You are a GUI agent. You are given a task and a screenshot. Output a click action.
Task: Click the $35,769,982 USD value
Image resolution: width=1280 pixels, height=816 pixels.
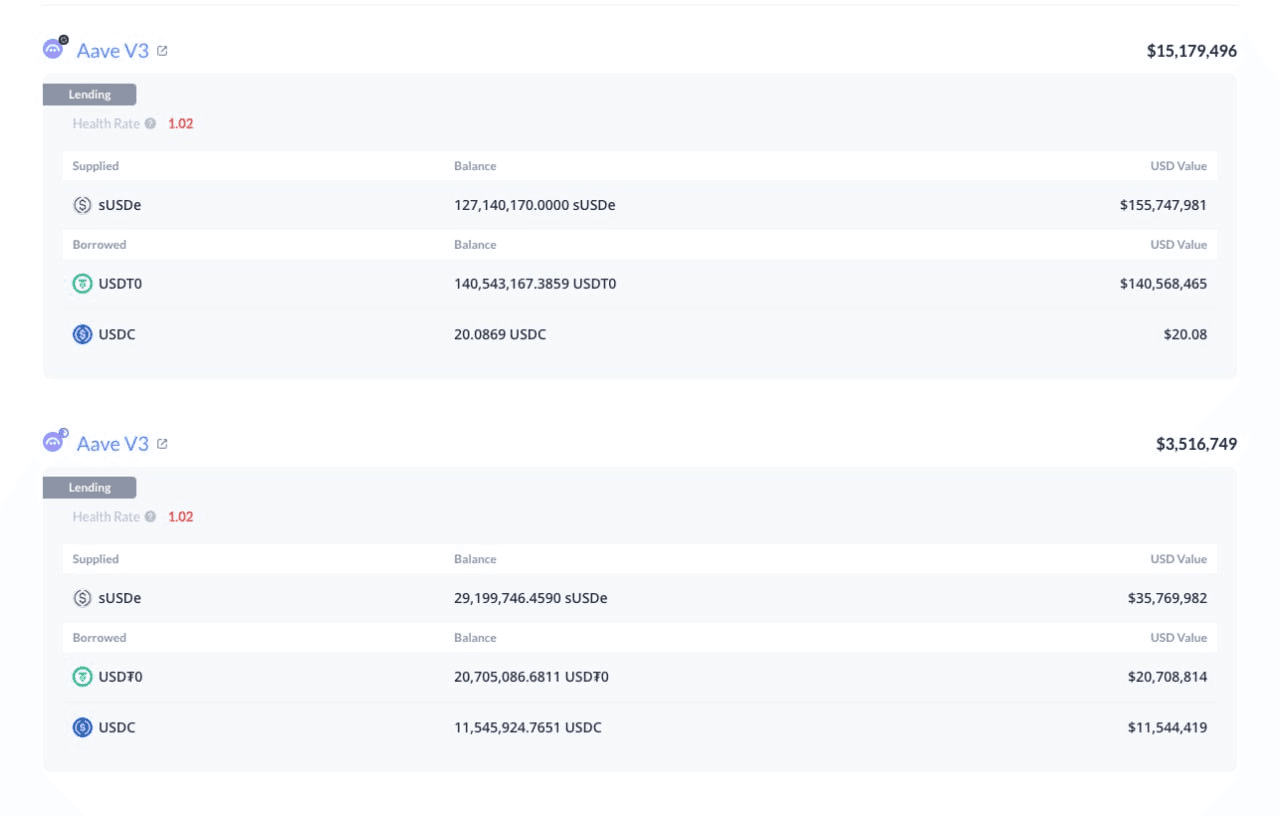[x=1167, y=598]
